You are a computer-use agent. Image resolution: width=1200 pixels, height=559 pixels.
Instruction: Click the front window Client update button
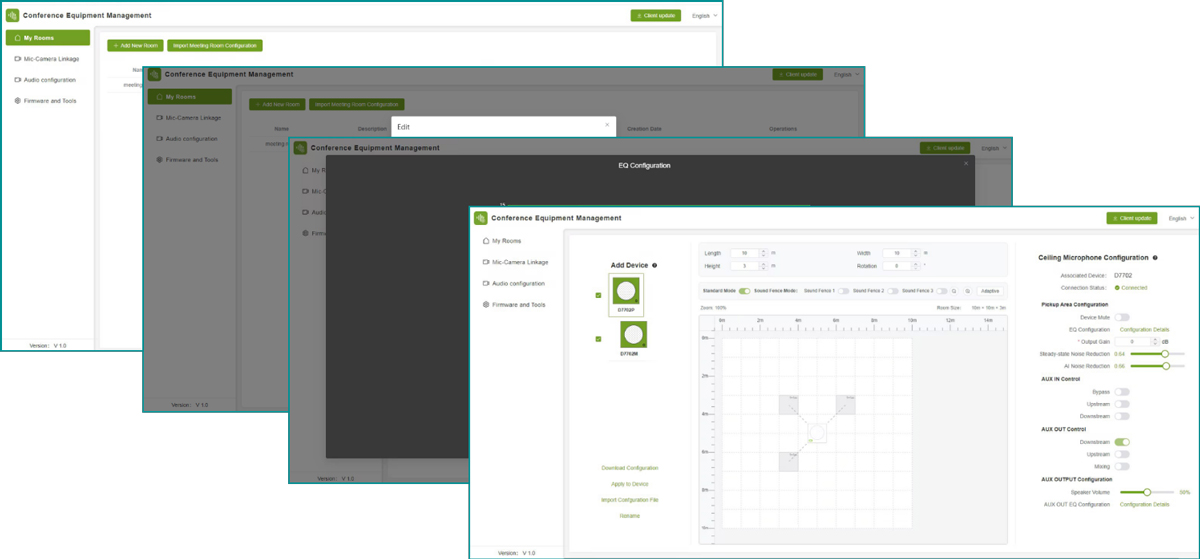[1132, 218]
